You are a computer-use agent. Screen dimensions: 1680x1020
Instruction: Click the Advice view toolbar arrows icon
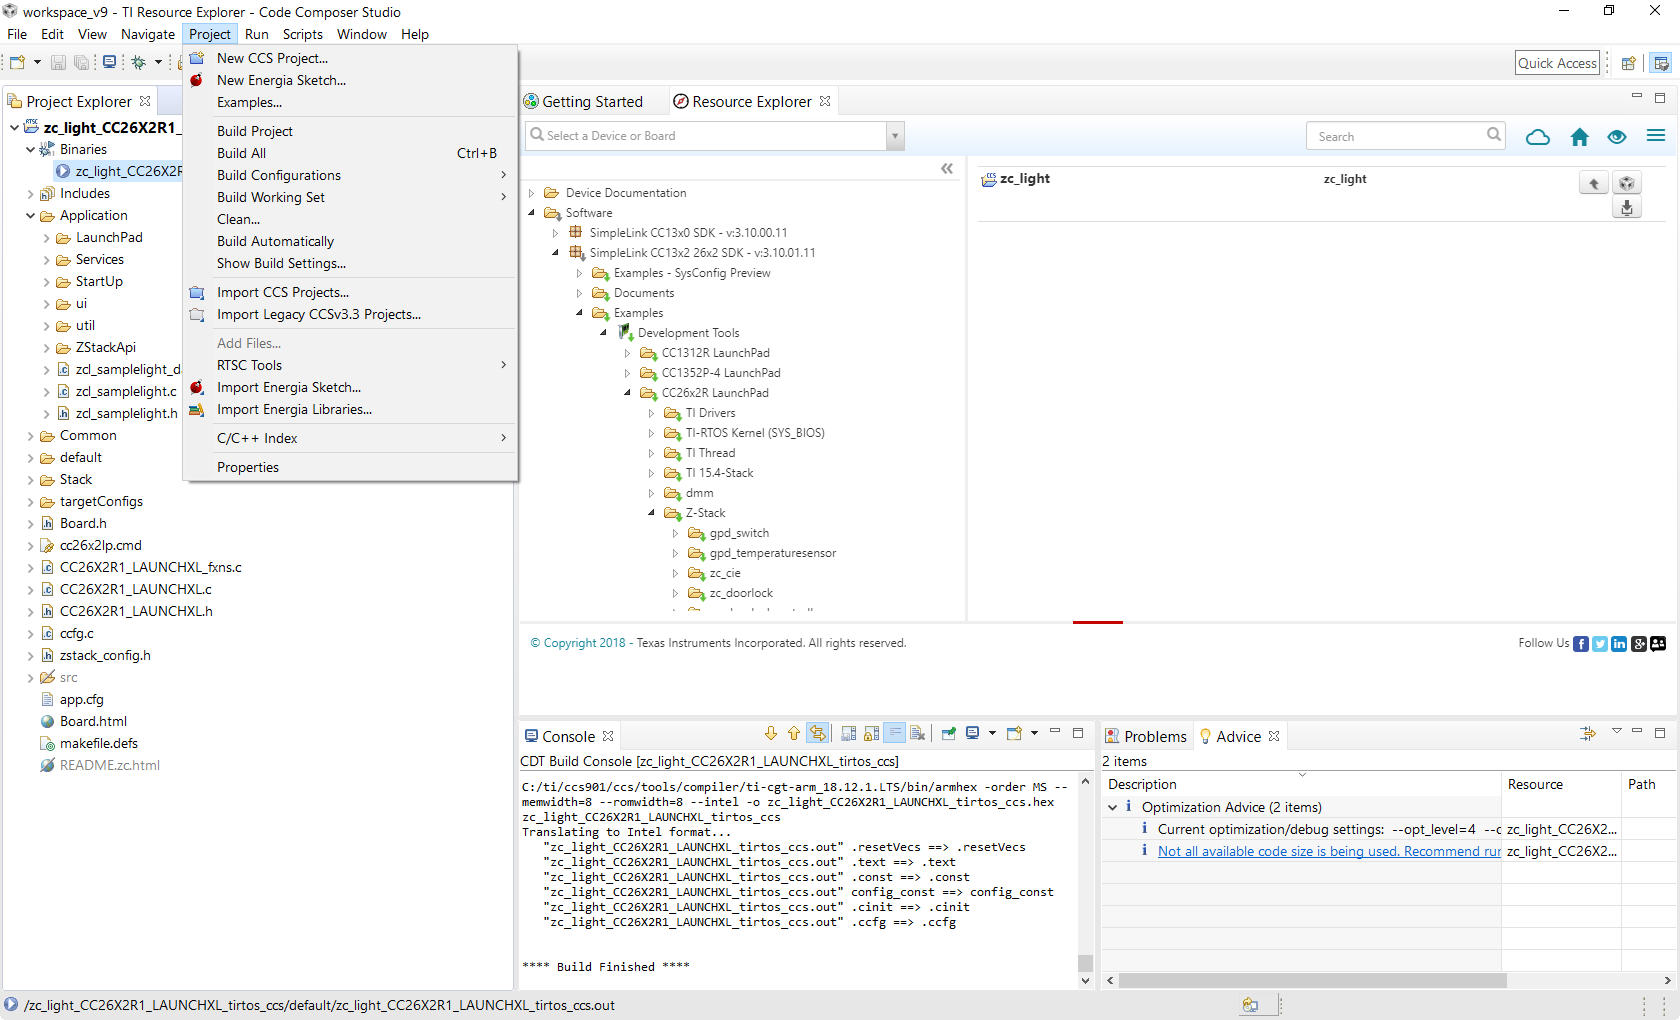[1588, 734]
